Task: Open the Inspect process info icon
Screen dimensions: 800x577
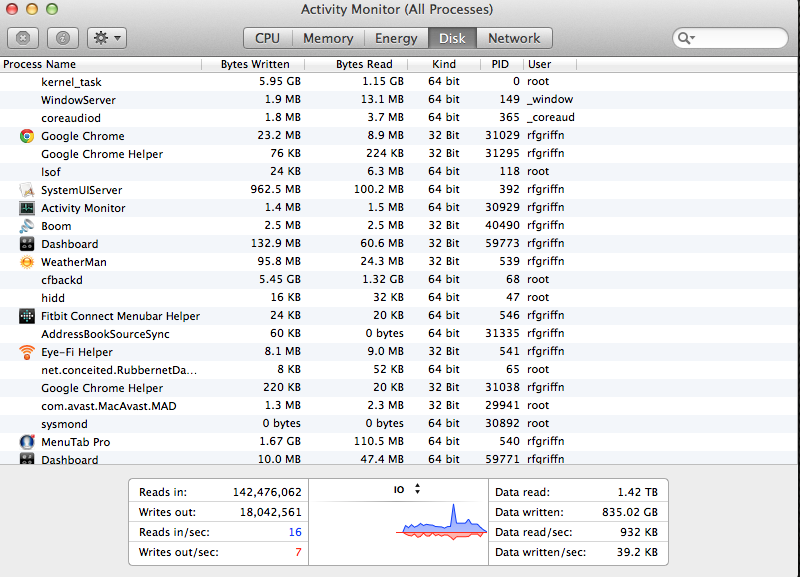Action: (x=63, y=38)
